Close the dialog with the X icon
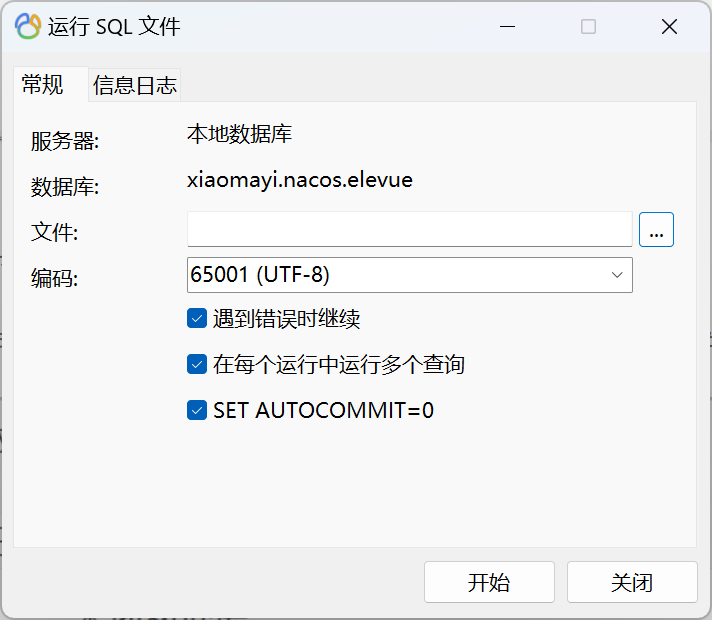This screenshot has height=620, width=712. (669, 26)
